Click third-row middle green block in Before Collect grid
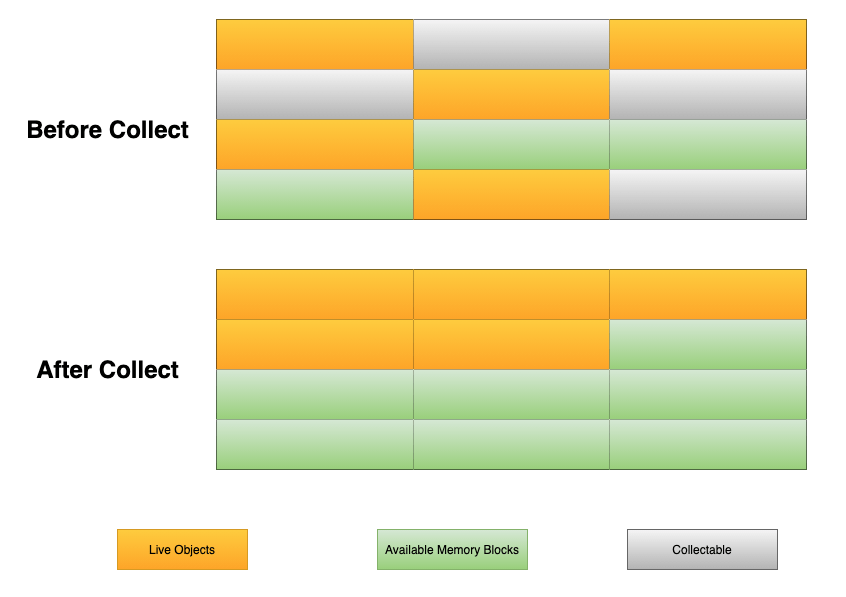 click(x=511, y=144)
